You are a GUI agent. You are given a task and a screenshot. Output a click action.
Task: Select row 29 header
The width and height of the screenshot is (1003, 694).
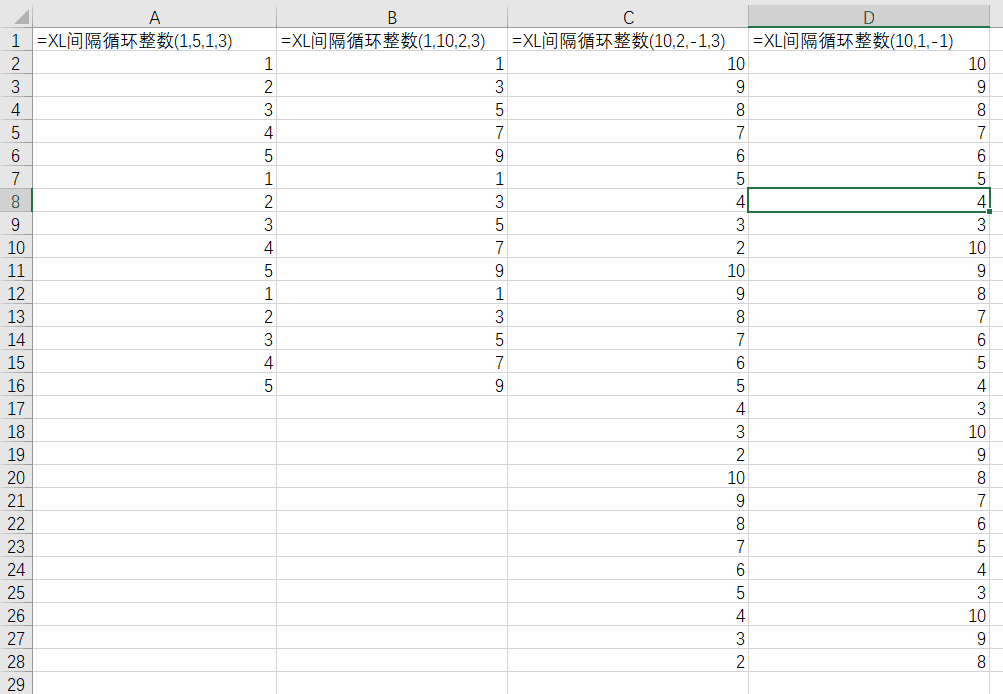coord(16,684)
